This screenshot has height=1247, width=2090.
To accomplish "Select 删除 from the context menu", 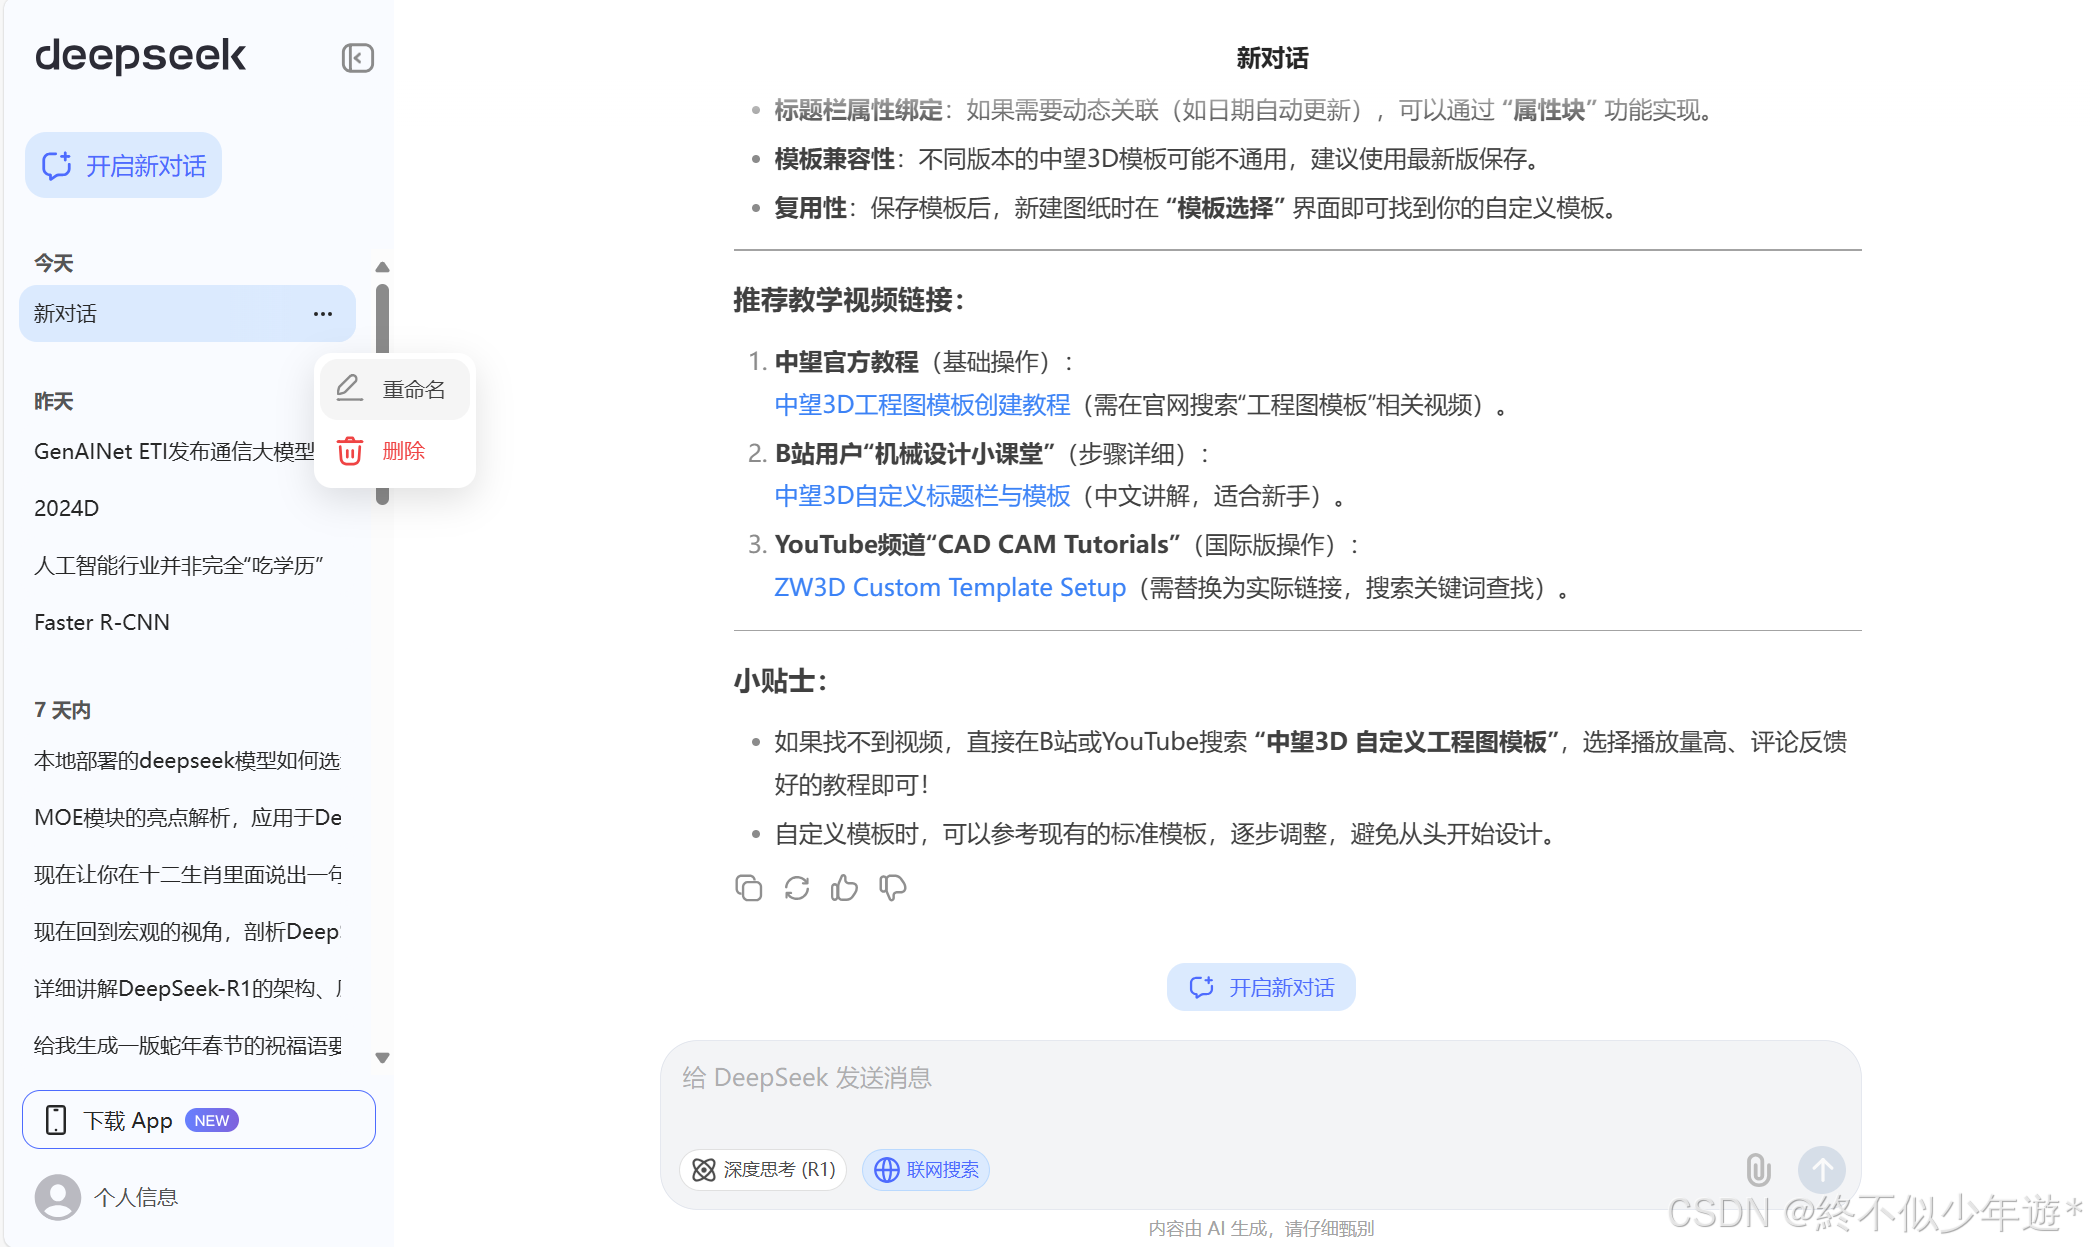I will (395, 451).
